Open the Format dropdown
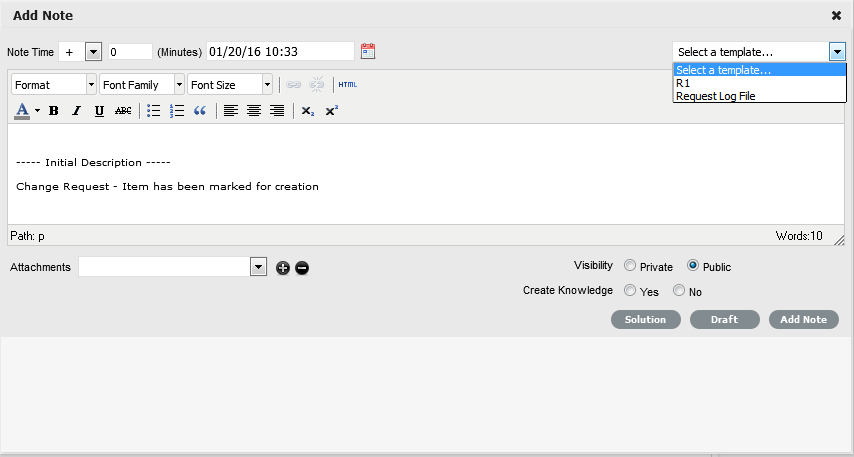The height and width of the screenshot is (457, 854). click(x=53, y=84)
